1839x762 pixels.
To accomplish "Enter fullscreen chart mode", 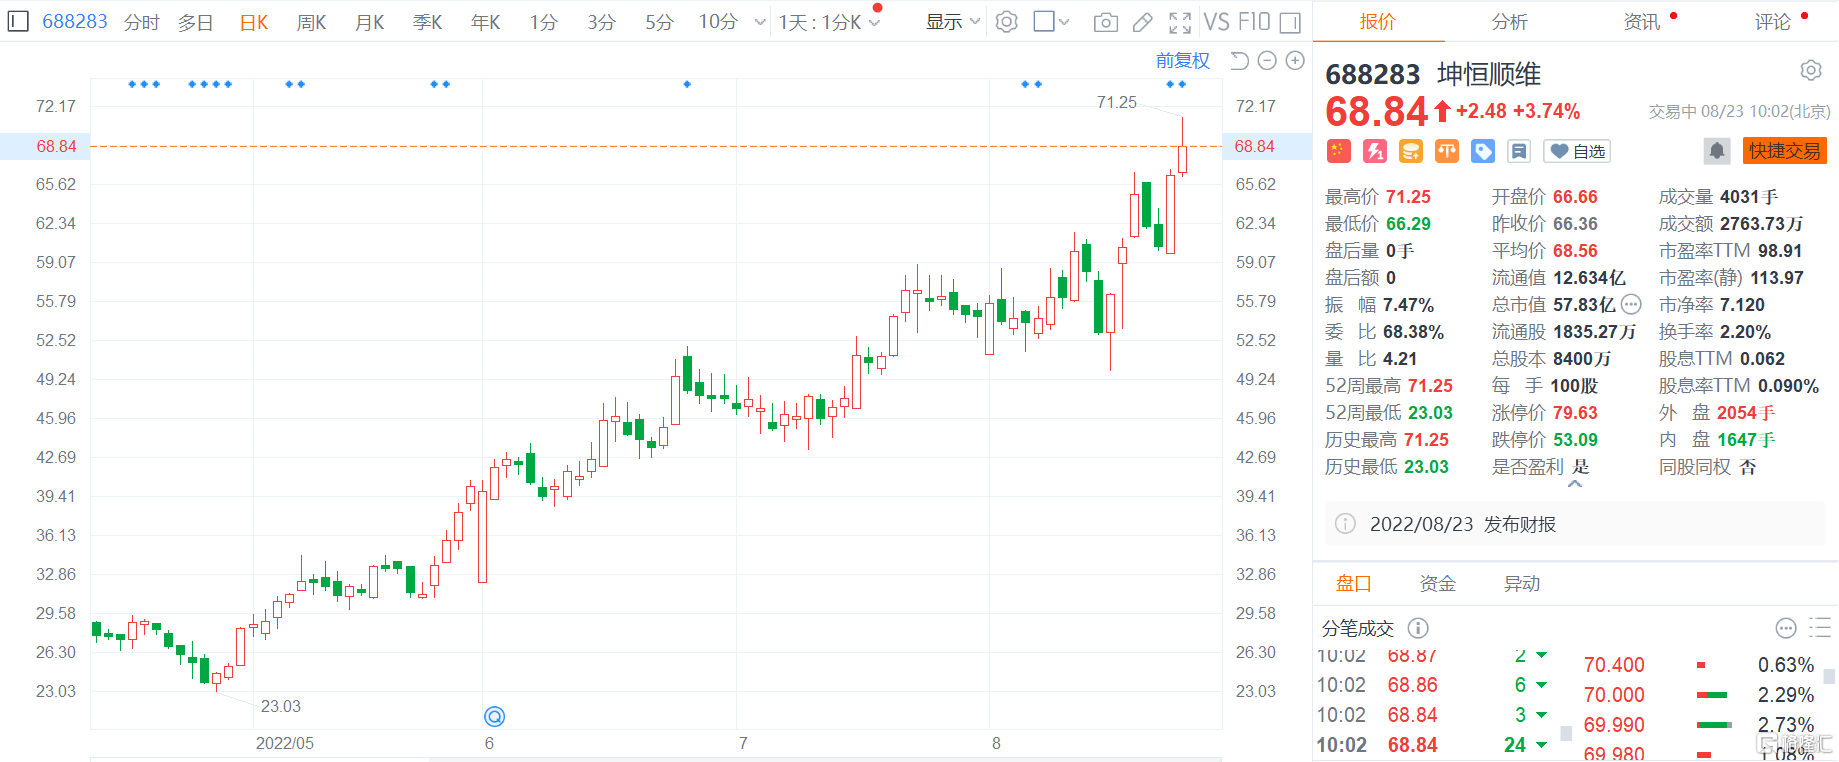I will pos(1180,22).
